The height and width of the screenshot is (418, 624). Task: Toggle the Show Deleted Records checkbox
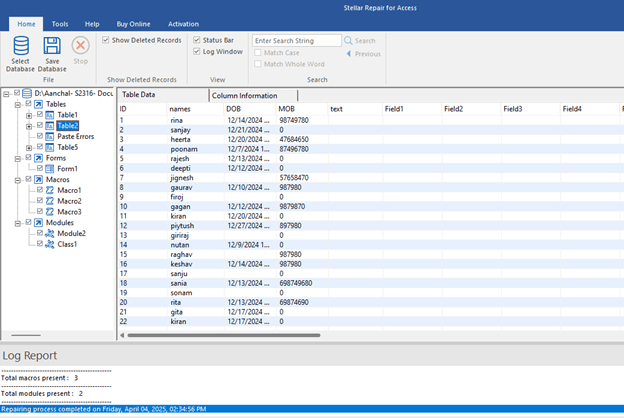[106, 40]
